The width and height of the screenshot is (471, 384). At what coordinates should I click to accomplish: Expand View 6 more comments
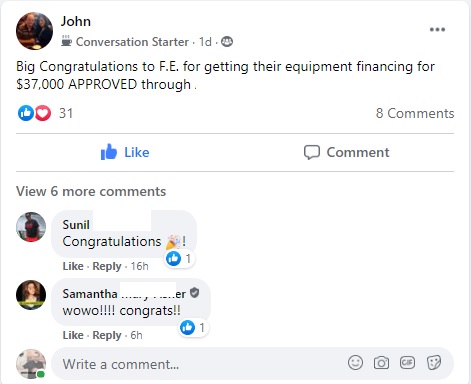coord(91,191)
